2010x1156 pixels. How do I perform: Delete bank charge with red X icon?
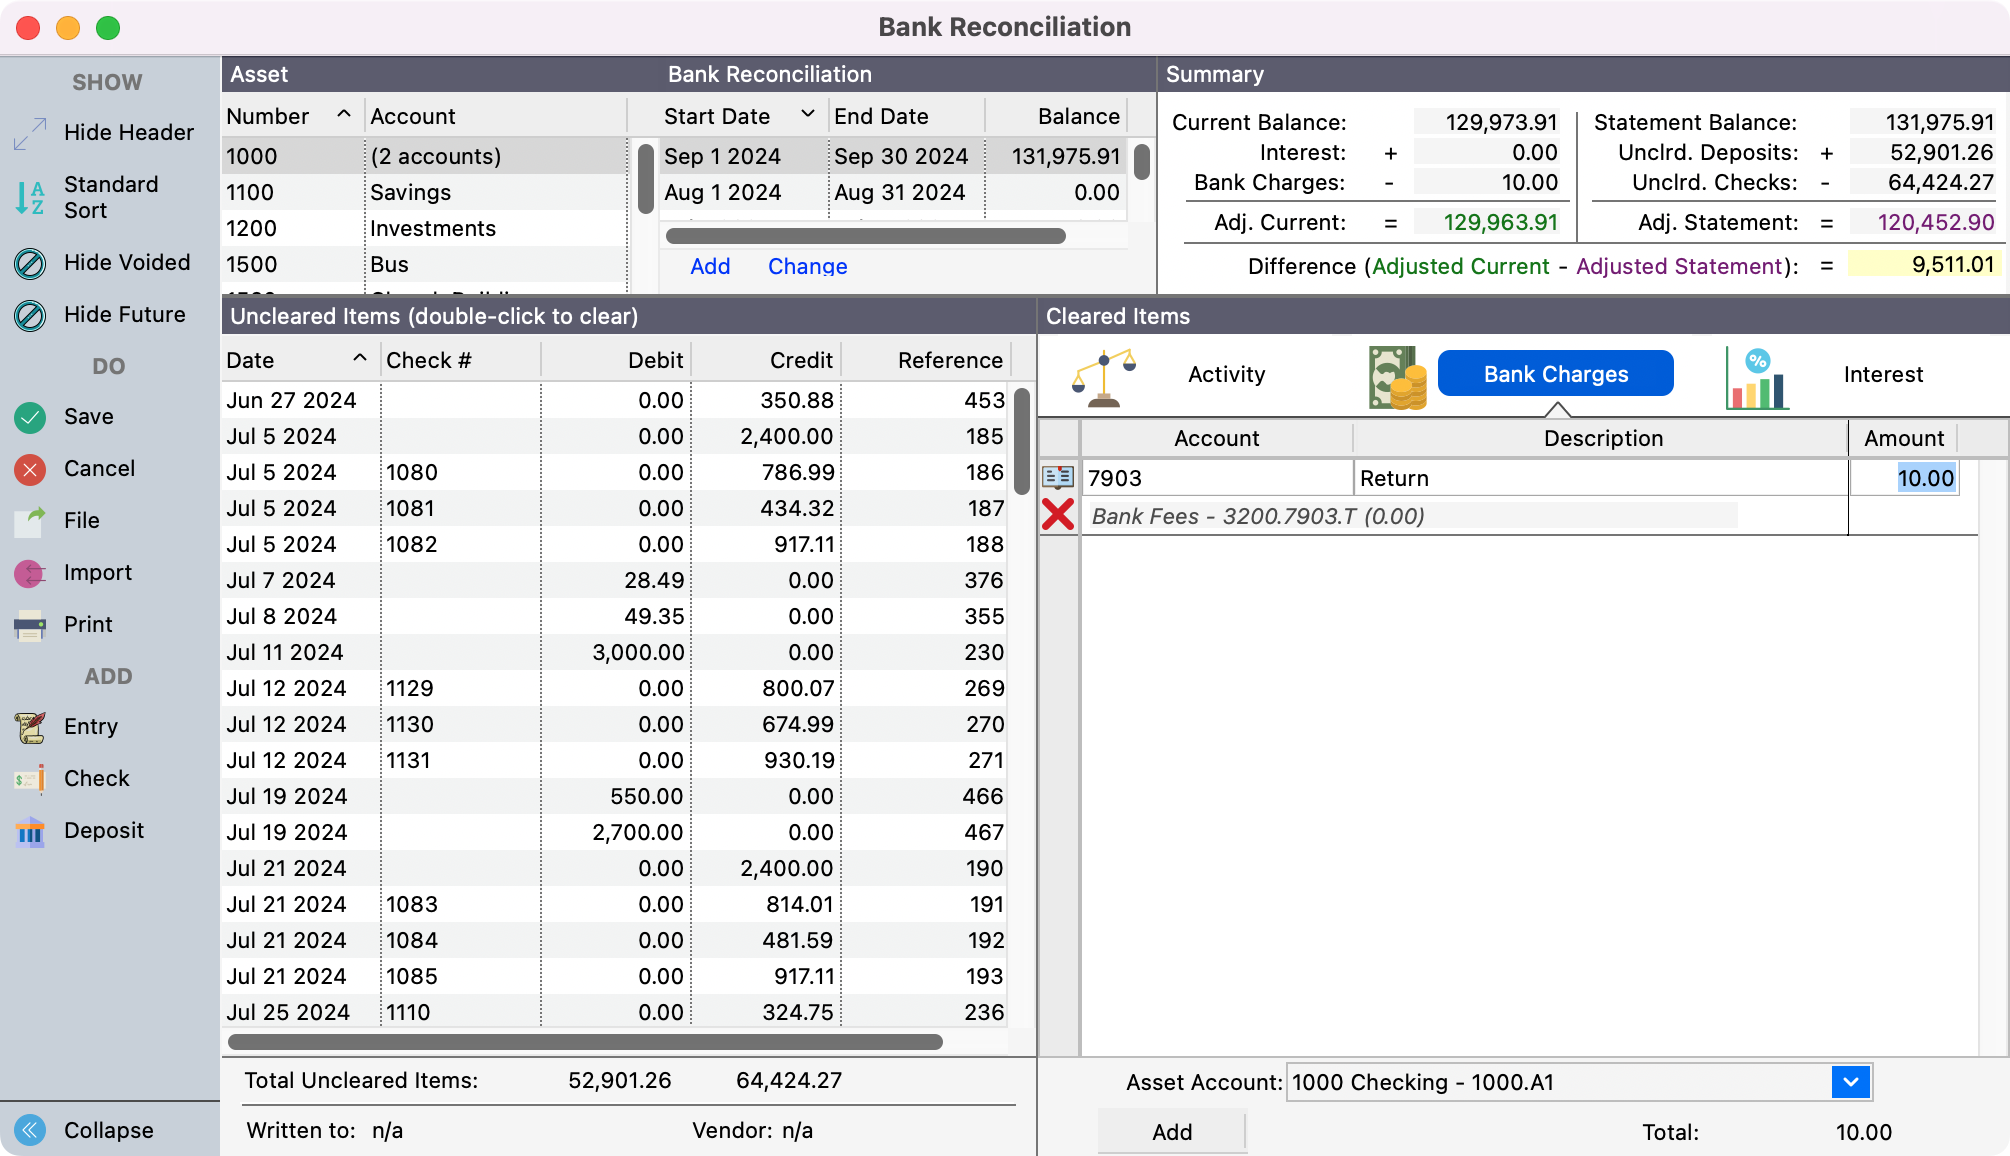coord(1058,515)
